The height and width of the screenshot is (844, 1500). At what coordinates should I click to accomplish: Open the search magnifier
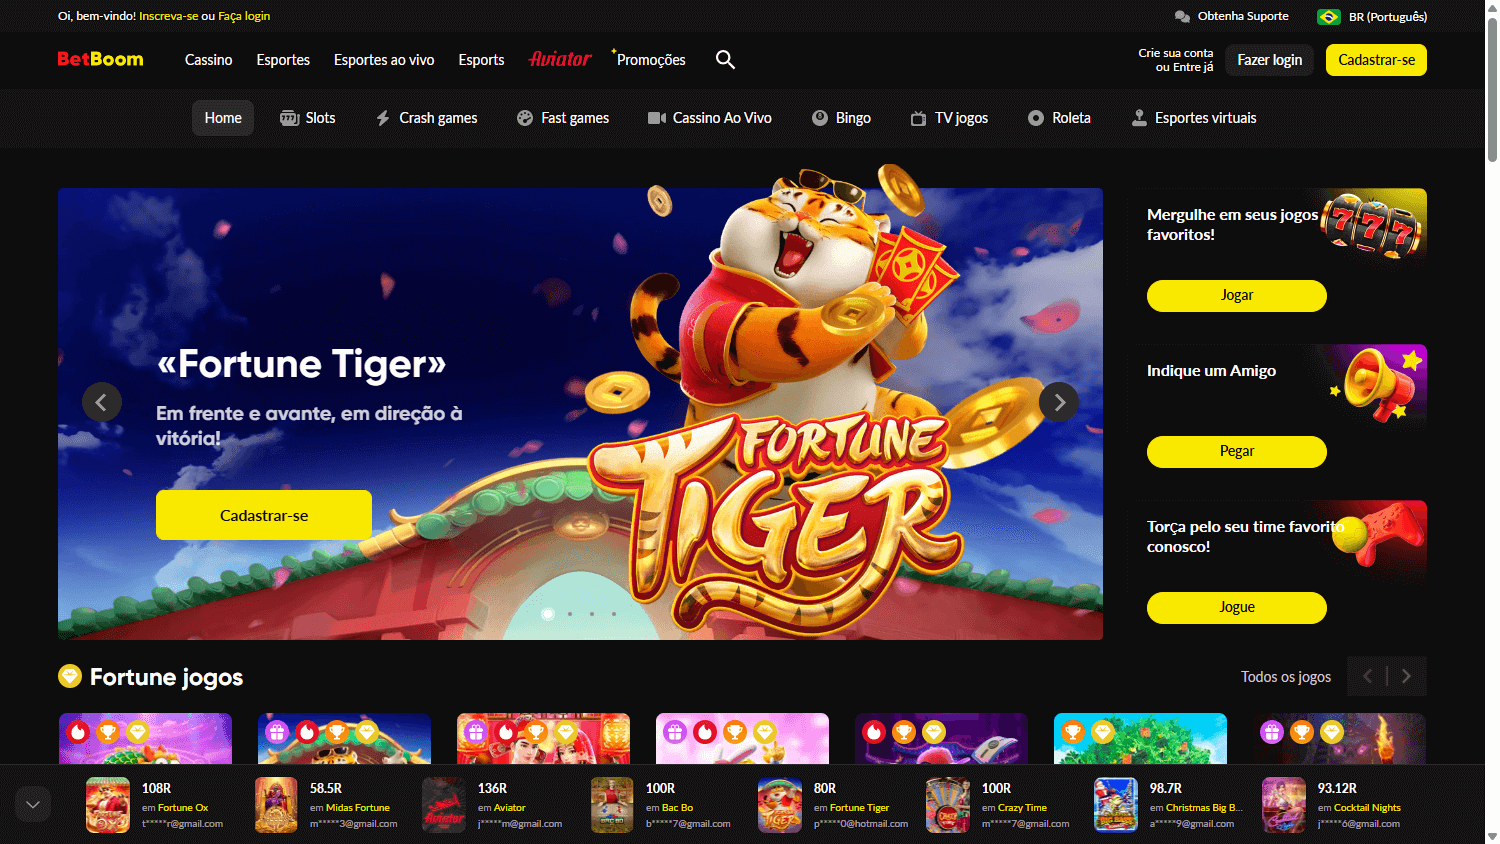pyautogui.click(x=725, y=60)
